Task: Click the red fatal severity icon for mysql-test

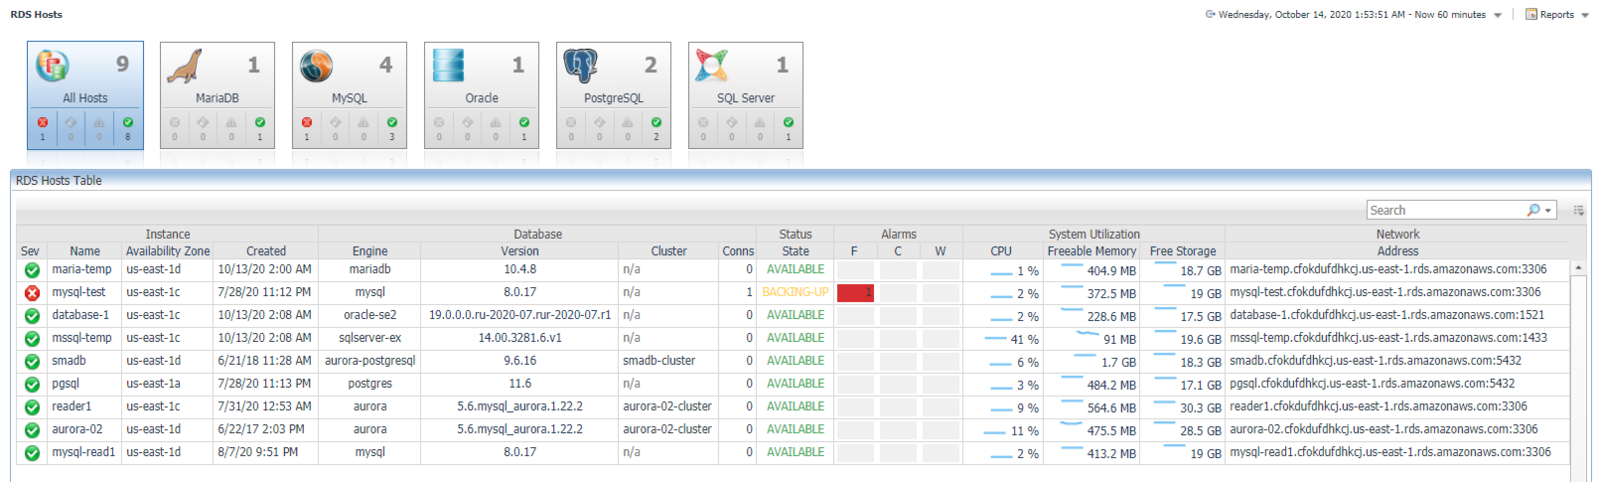Action: [32, 293]
